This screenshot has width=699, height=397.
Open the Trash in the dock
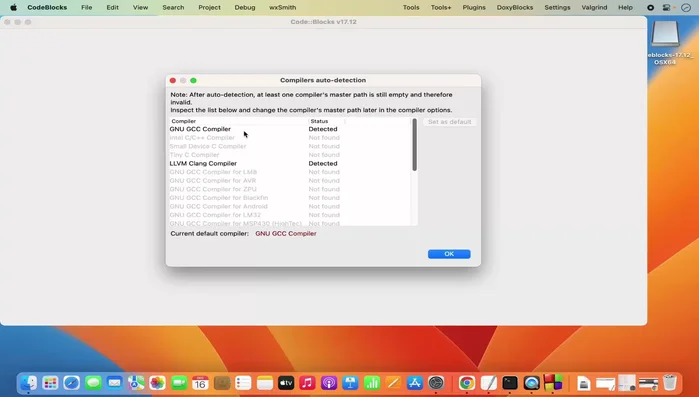[670, 383]
